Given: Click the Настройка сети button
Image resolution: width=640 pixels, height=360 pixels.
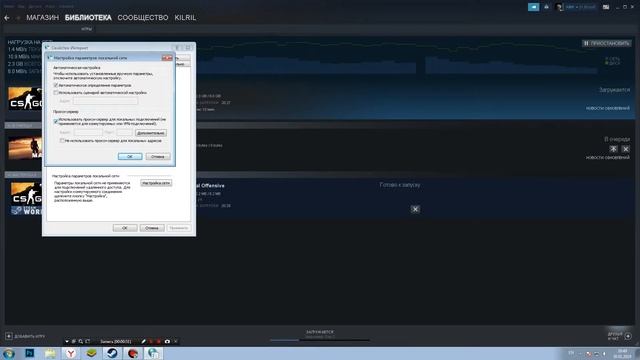Looking at the screenshot, I should (156, 183).
